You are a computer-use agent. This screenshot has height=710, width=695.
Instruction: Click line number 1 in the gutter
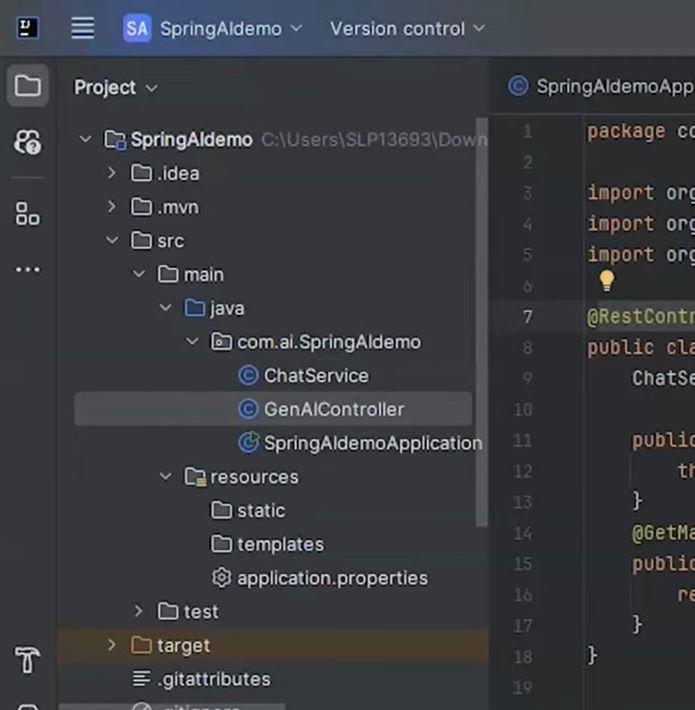coord(527,132)
